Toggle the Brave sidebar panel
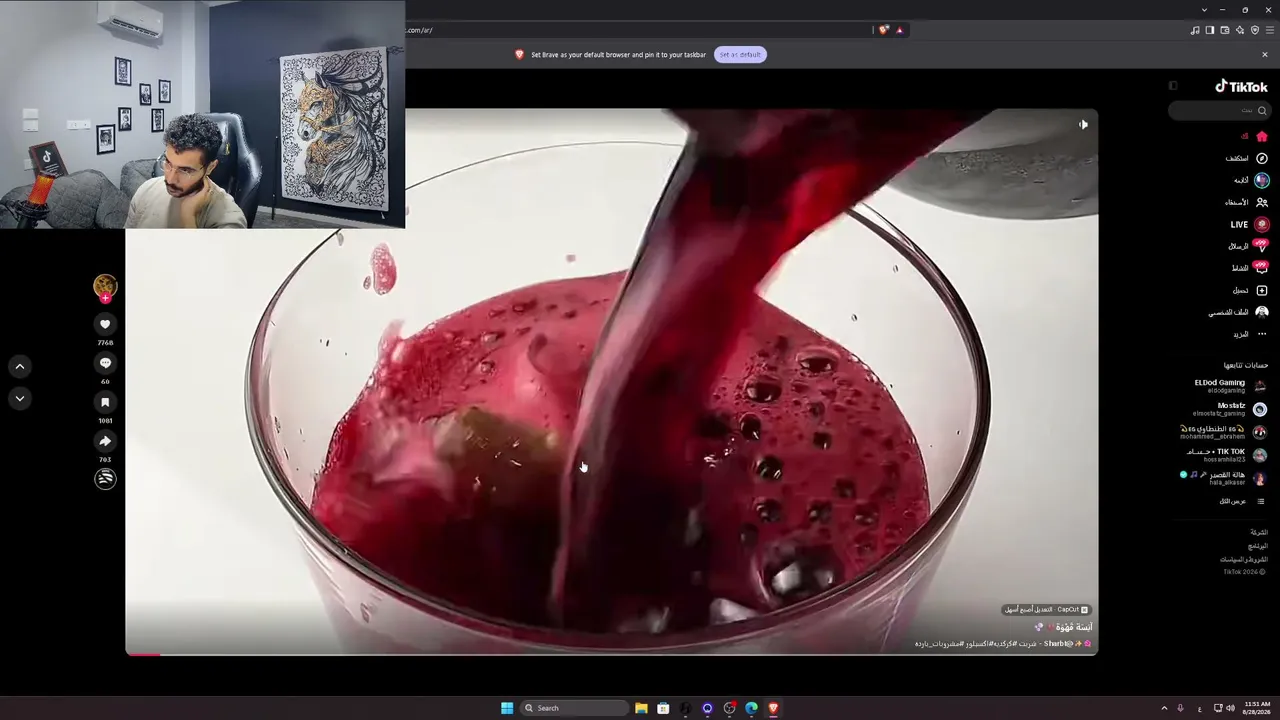1280x720 pixels. [1210, 30]
